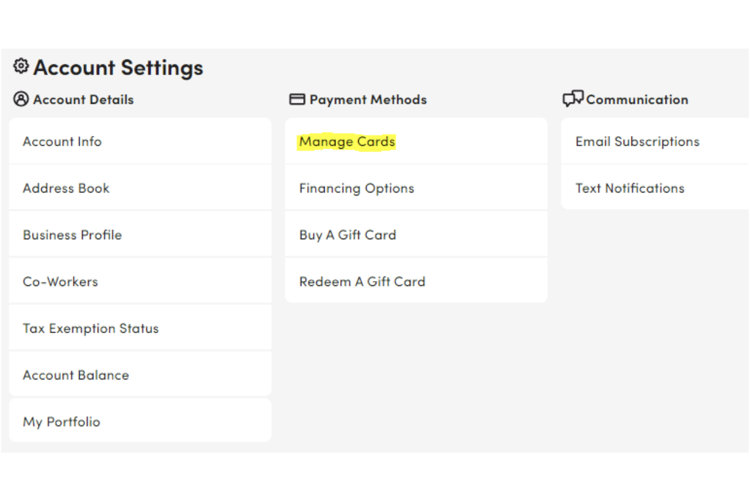750x500 pixels.
Task: Open the Co-Workers page
Action: tap(61, 282)
